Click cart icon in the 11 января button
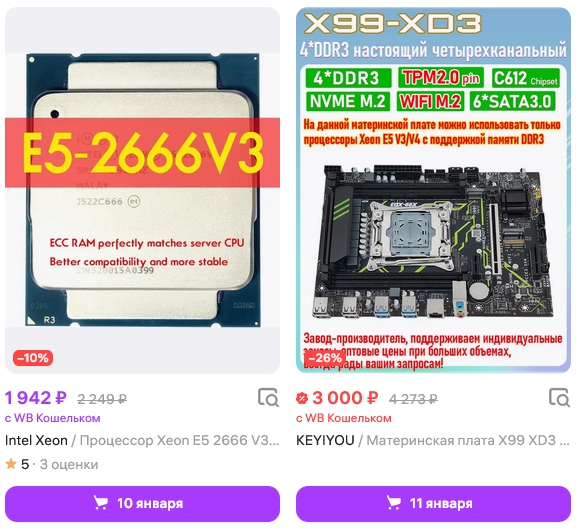 pos(393,503)
